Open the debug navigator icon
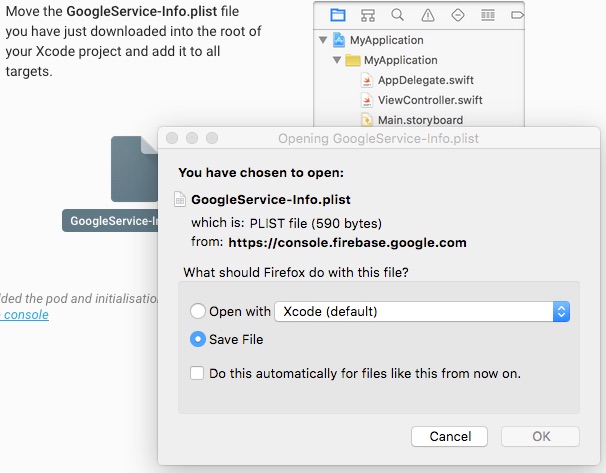This screenshot has width=606, height=473. (488, 15)
